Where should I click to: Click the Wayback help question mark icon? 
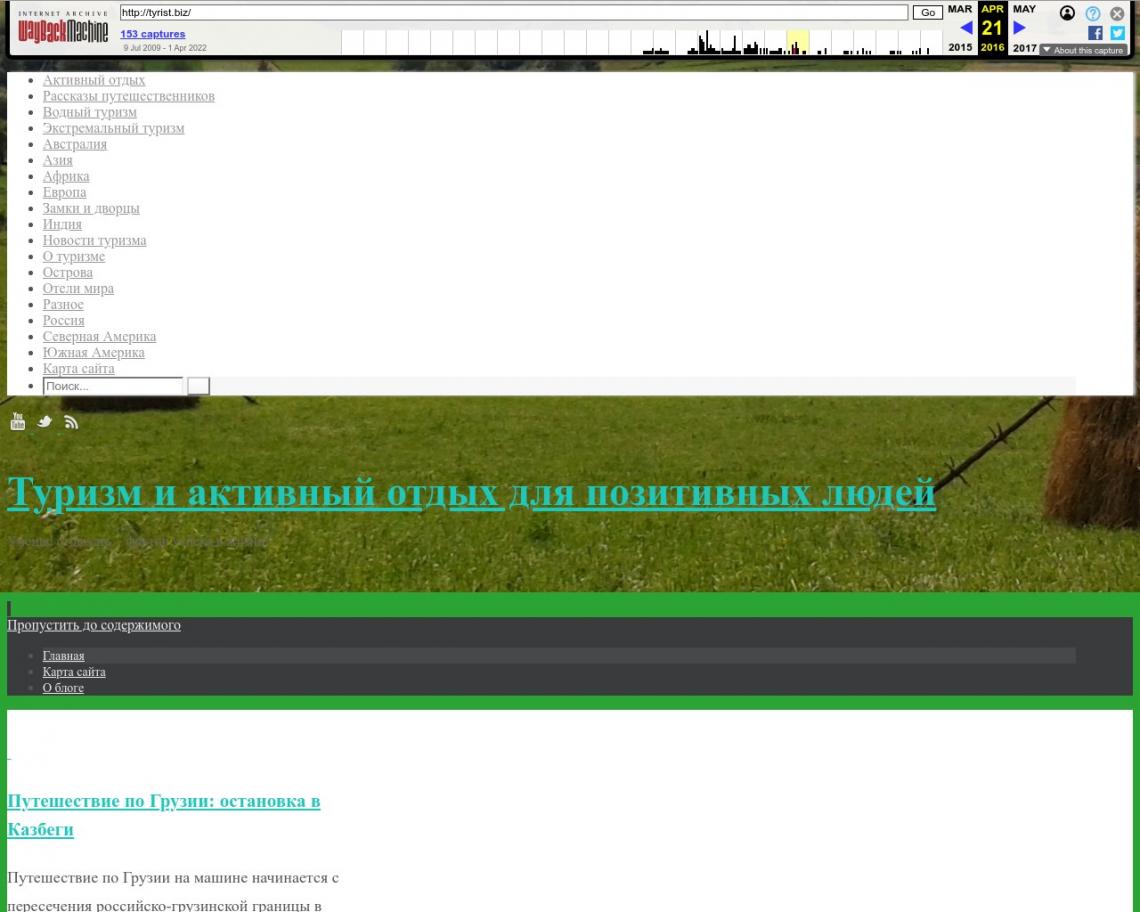coord(1093,13)
